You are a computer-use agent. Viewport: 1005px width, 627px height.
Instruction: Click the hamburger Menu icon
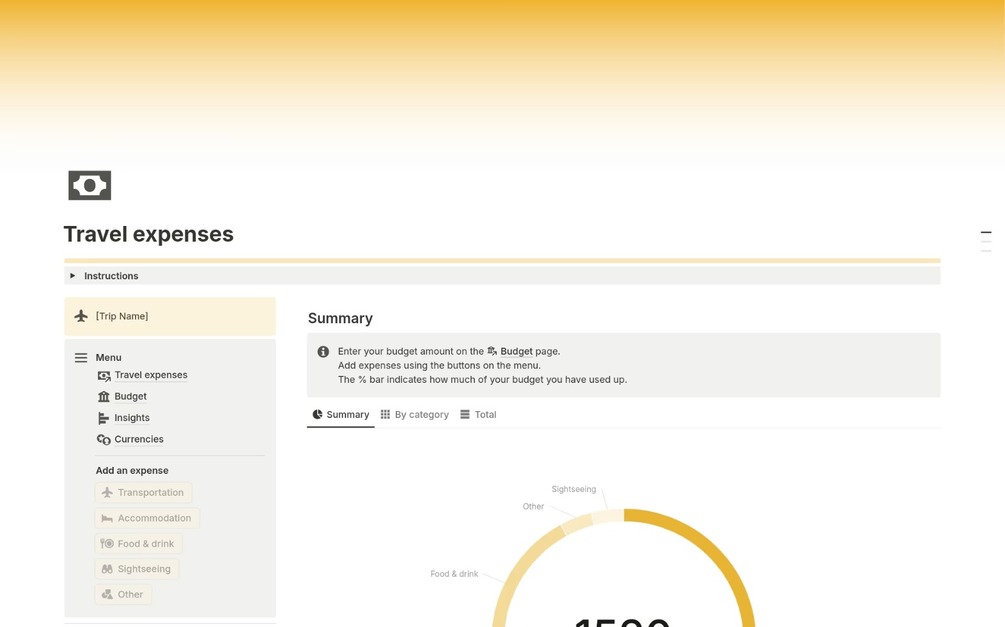(x=81, y=358)
